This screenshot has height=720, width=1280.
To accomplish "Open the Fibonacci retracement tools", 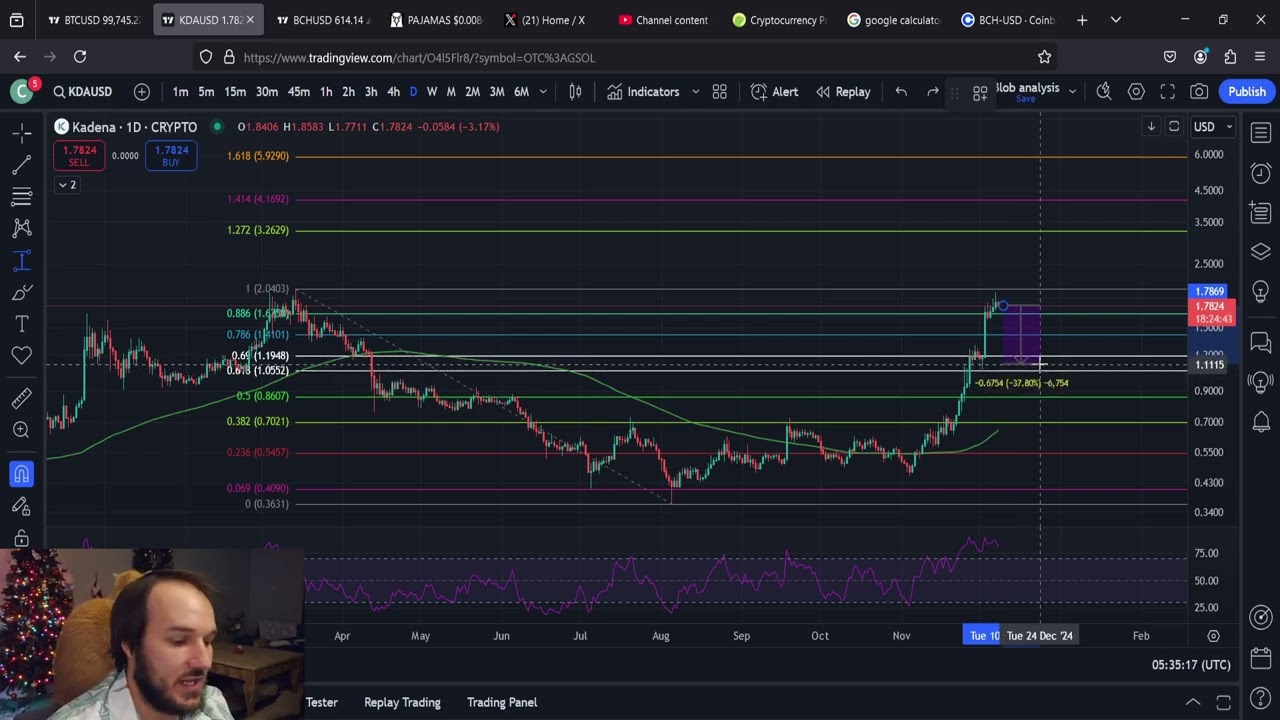I will coord(22,196).
